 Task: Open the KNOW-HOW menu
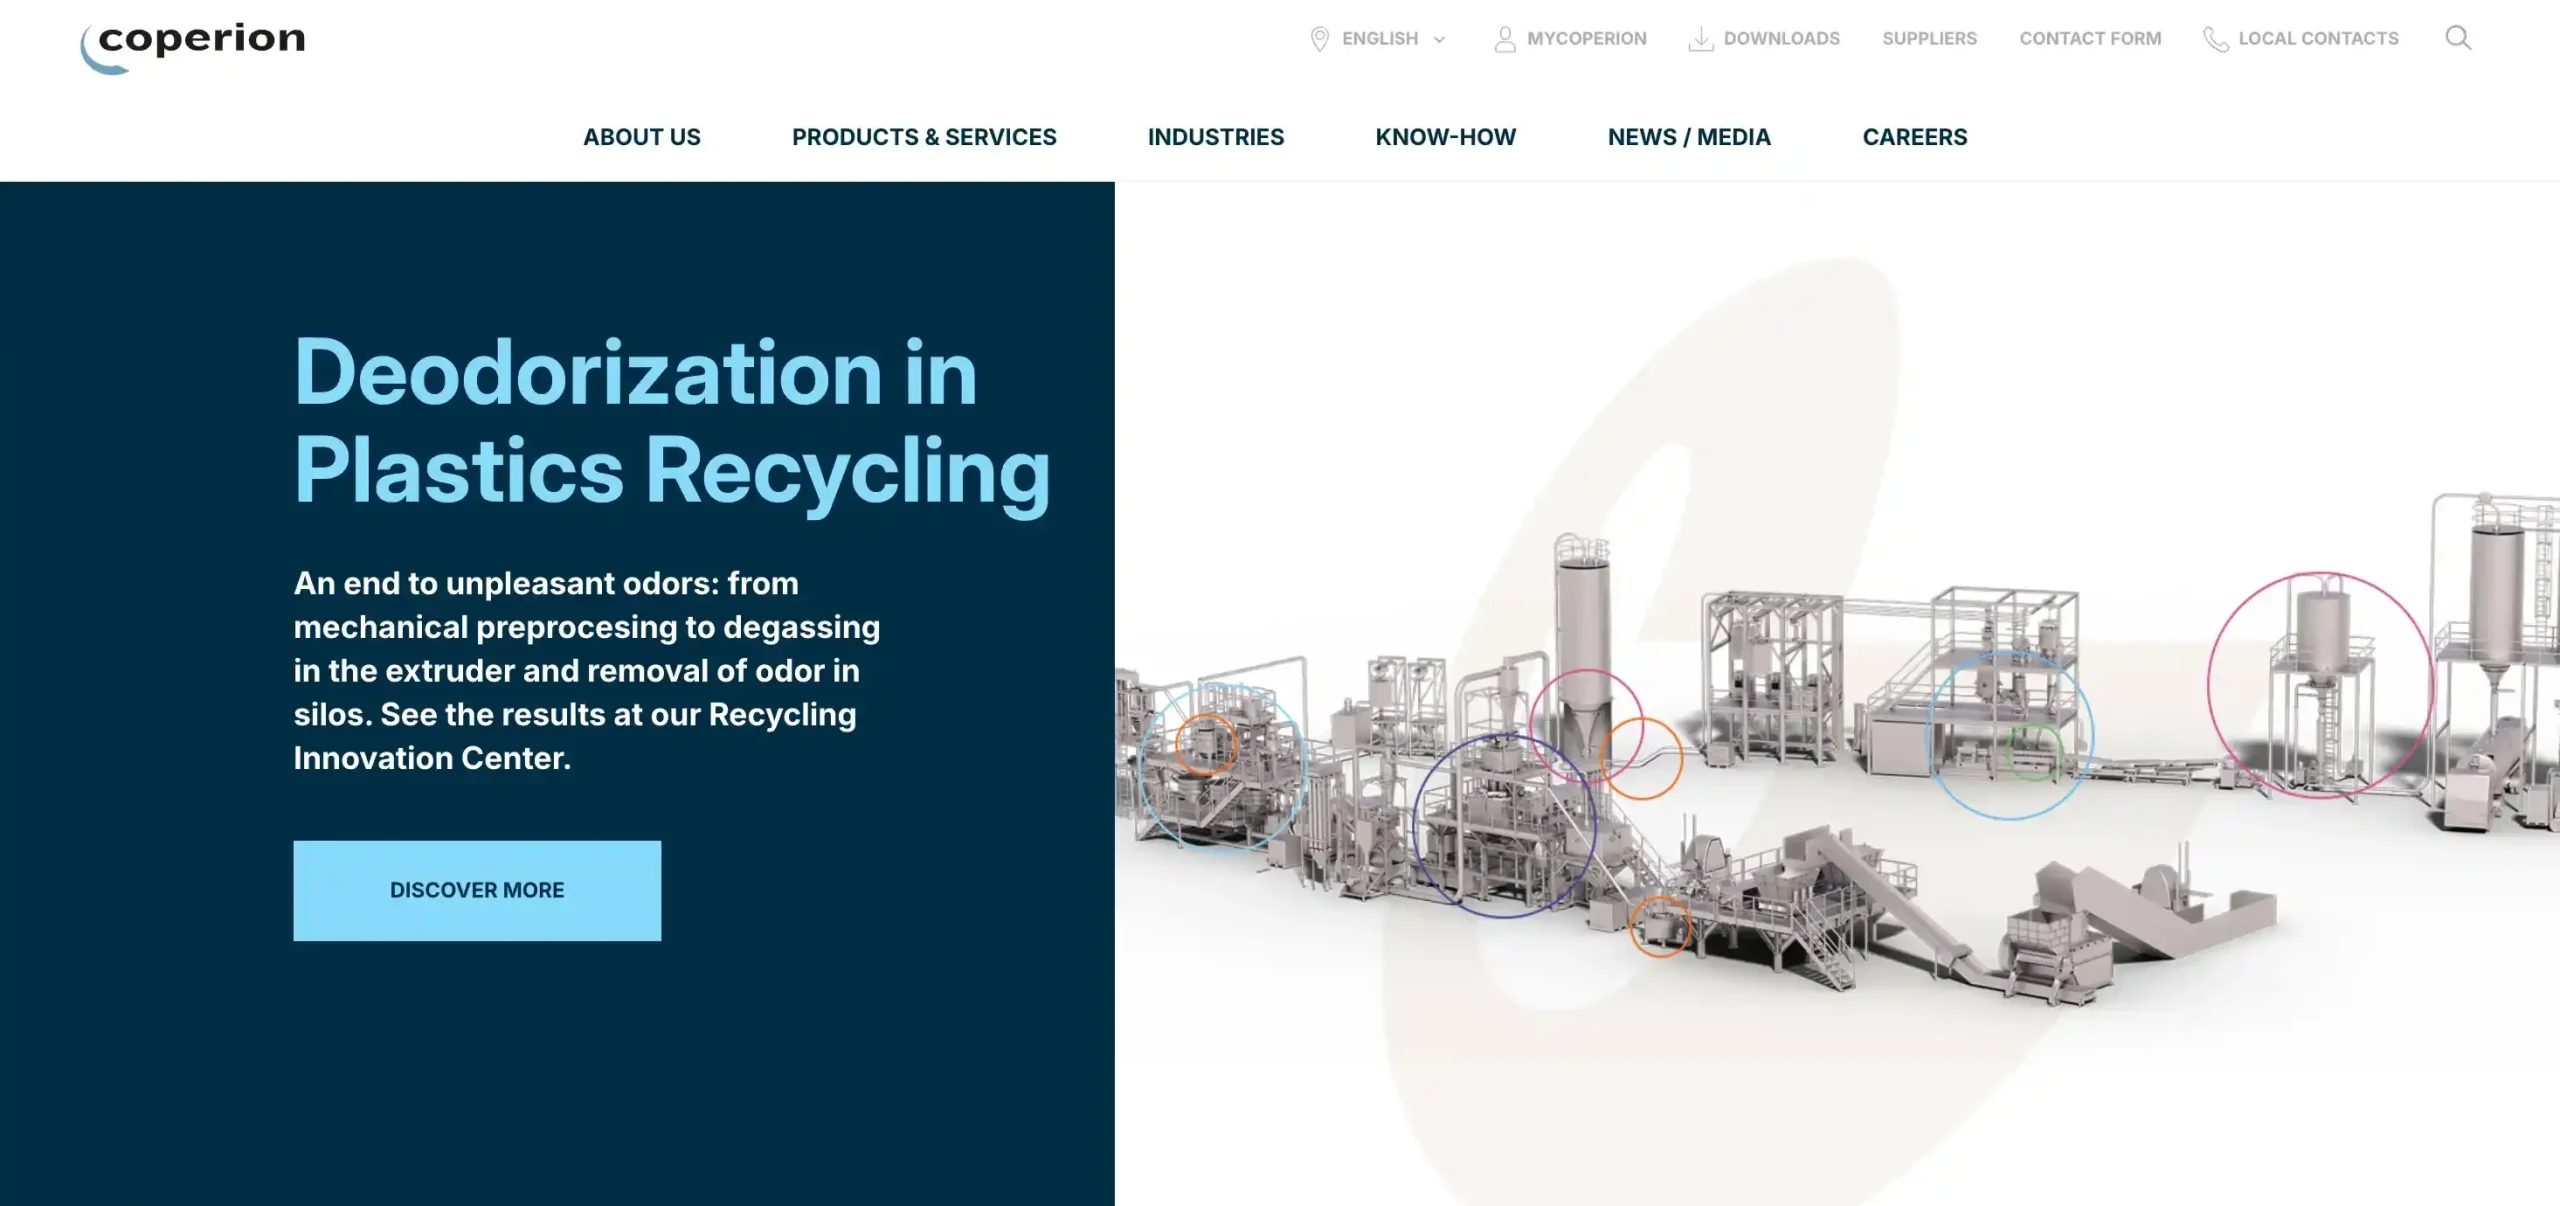click(1445, 137)
